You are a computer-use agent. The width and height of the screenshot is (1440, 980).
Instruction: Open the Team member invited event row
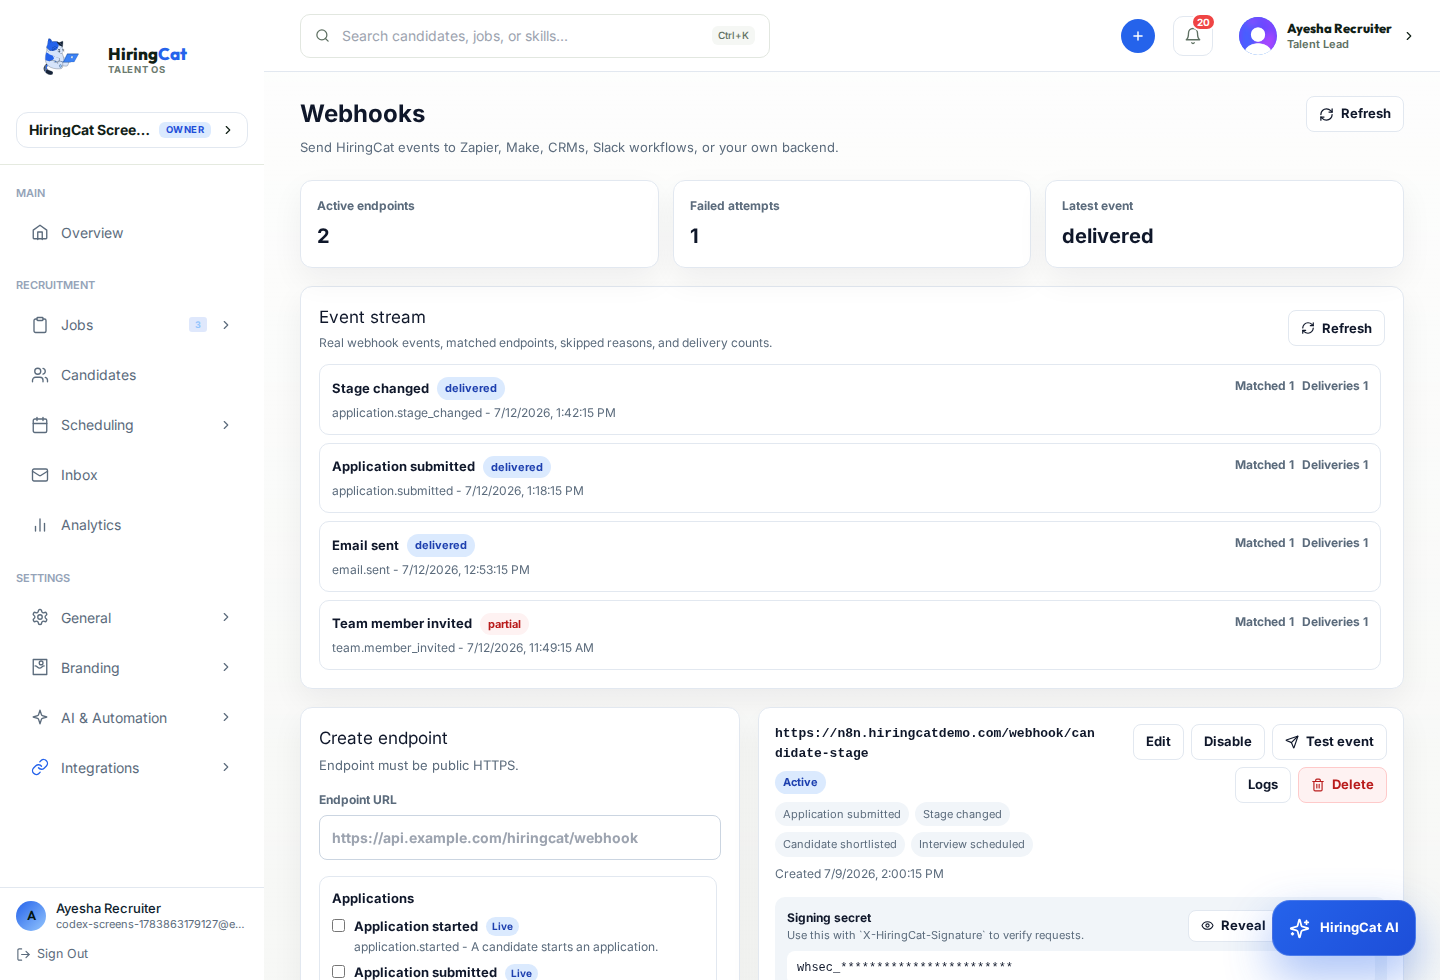click(x=850, y=635)
